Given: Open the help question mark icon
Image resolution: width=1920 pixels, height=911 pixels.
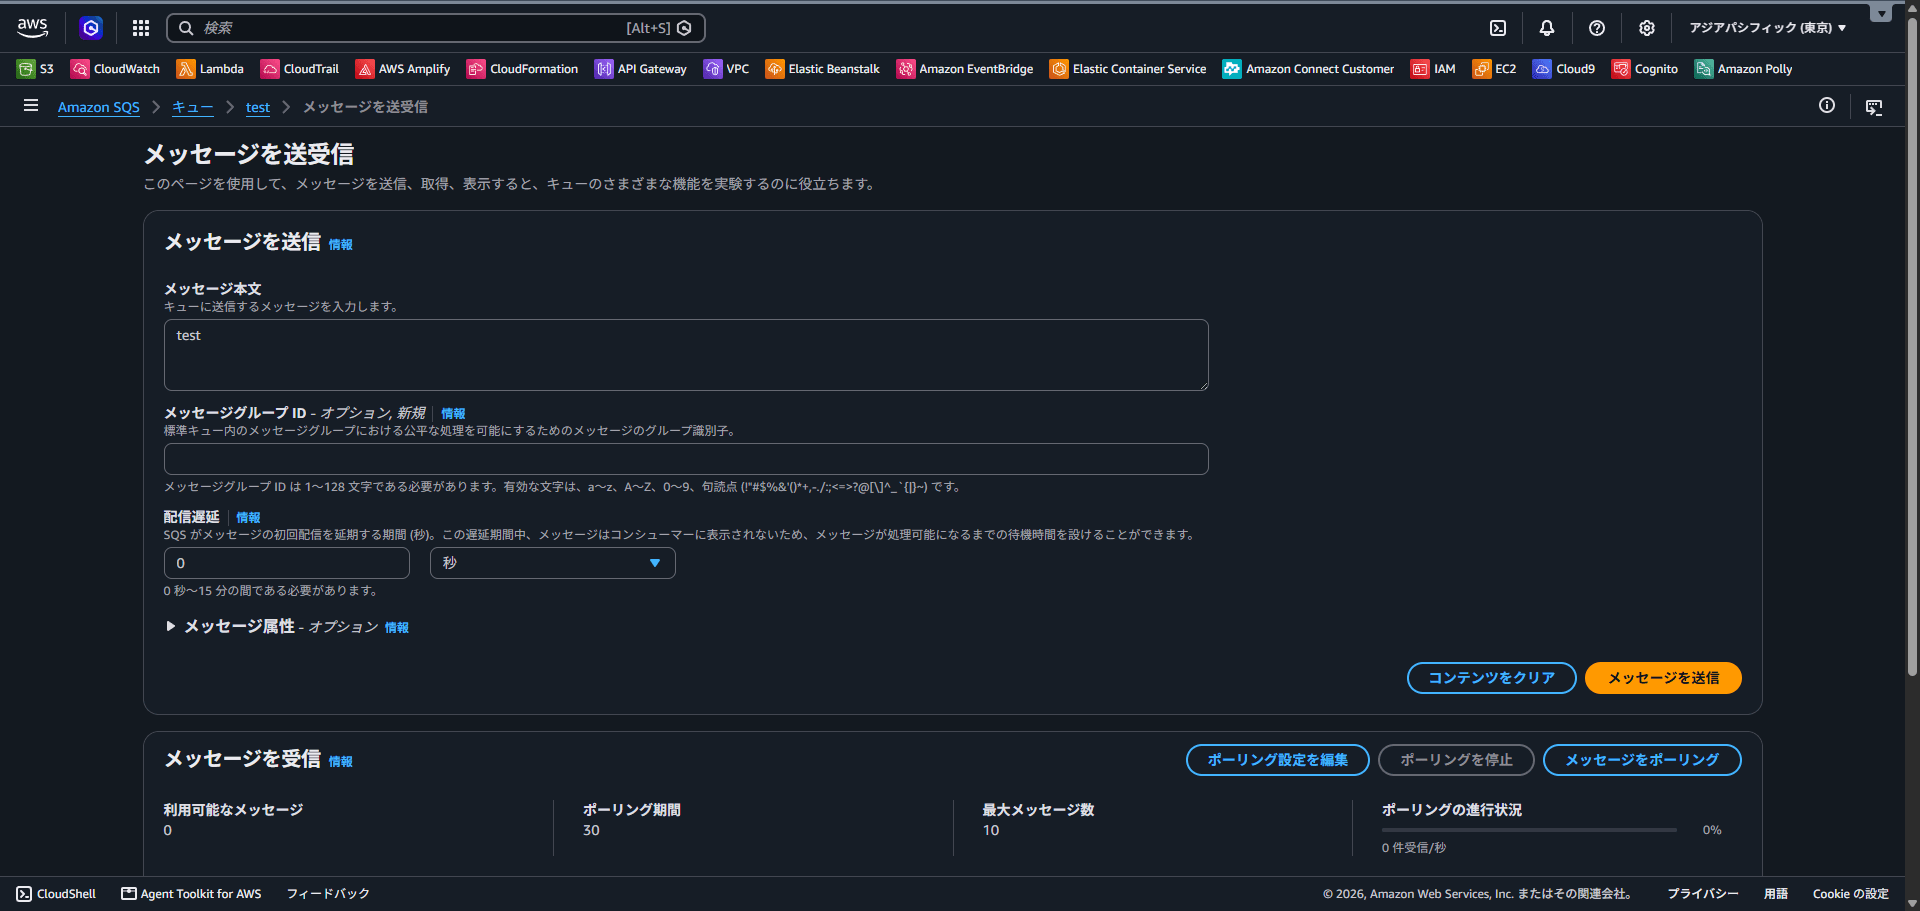Looking at the screenshot, I should [1597, 28].
